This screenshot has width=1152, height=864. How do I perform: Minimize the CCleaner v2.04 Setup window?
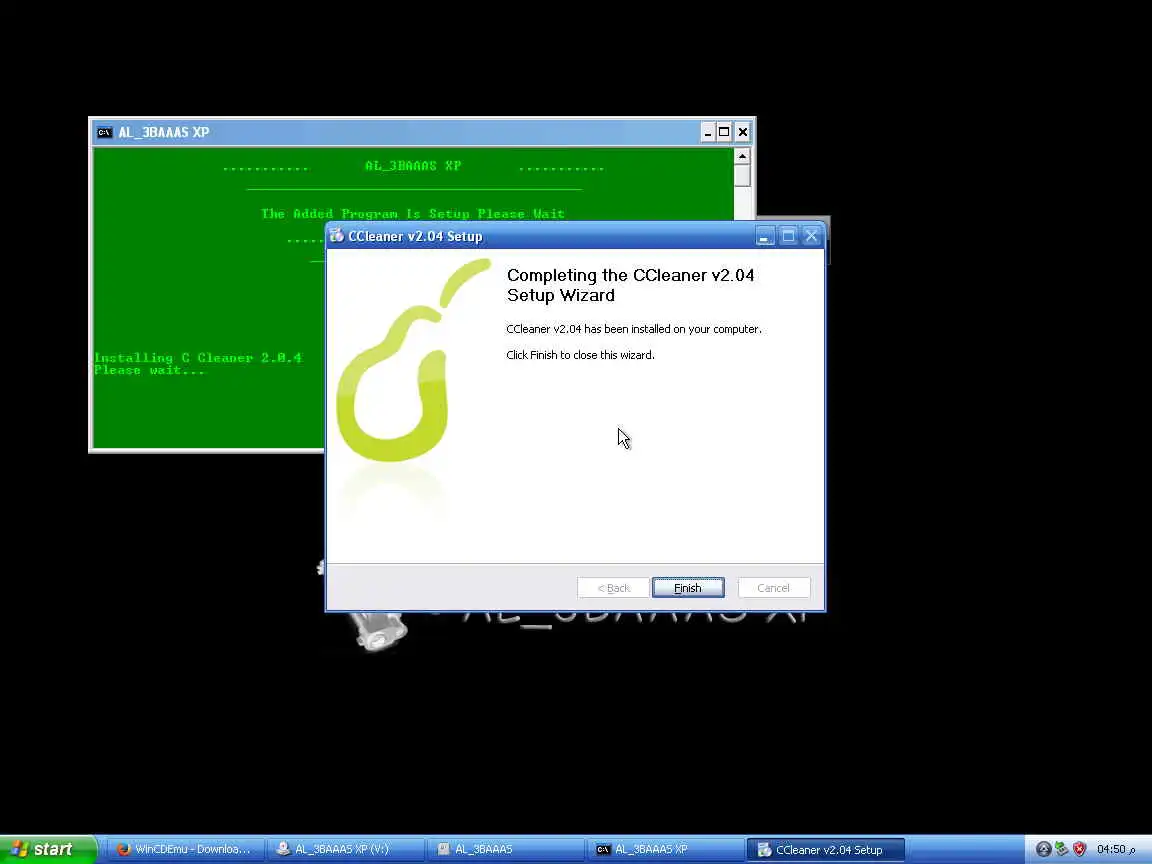[765, 236]
